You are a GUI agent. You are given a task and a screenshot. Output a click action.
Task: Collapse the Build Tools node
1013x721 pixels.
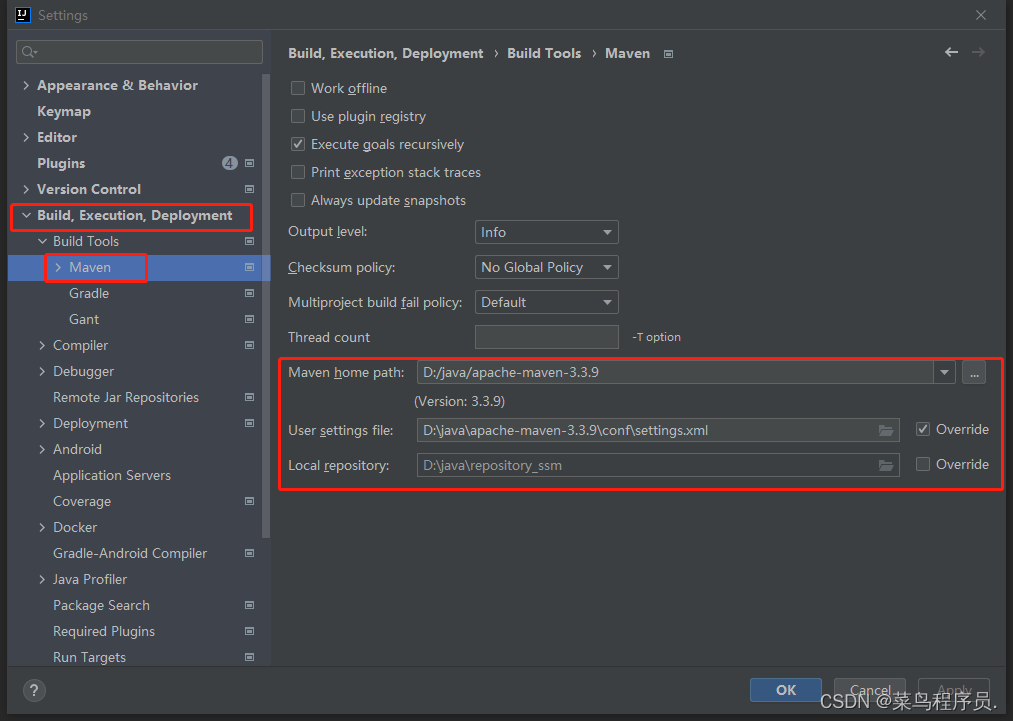click(42, 241)
